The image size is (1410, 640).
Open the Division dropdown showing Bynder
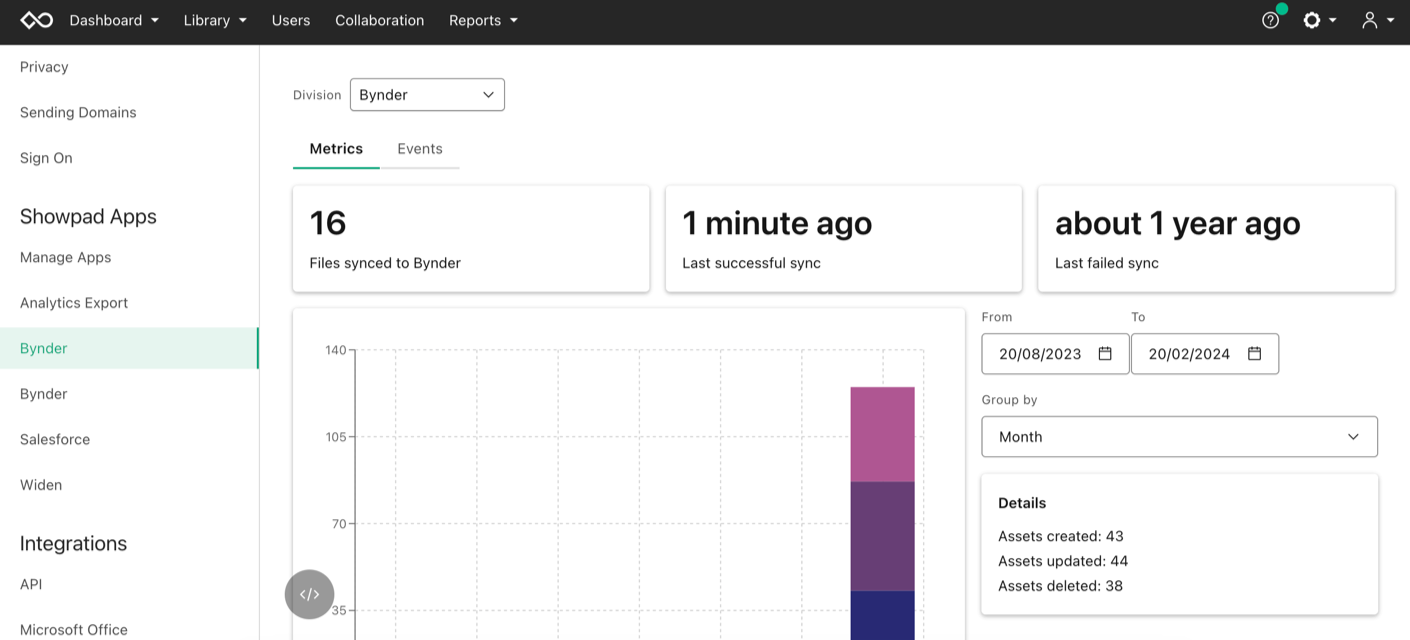pyautogui.click(x=427, y=95)
